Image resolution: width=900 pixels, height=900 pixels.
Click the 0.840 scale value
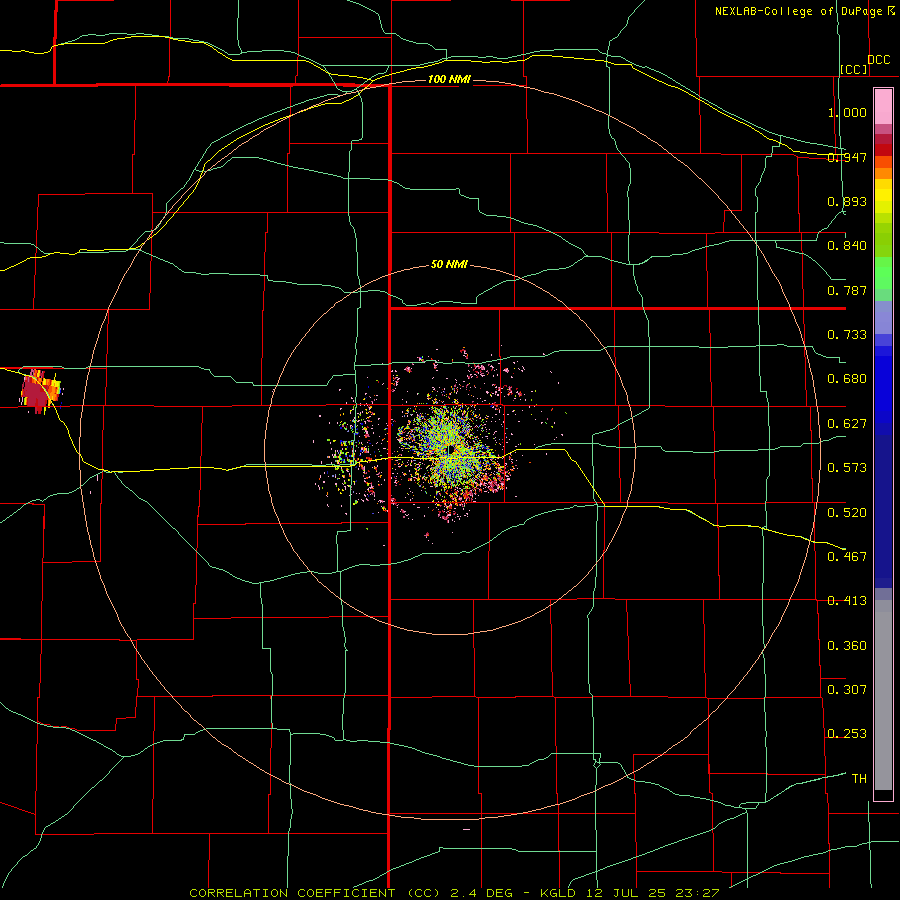click(x=847, y=246)
